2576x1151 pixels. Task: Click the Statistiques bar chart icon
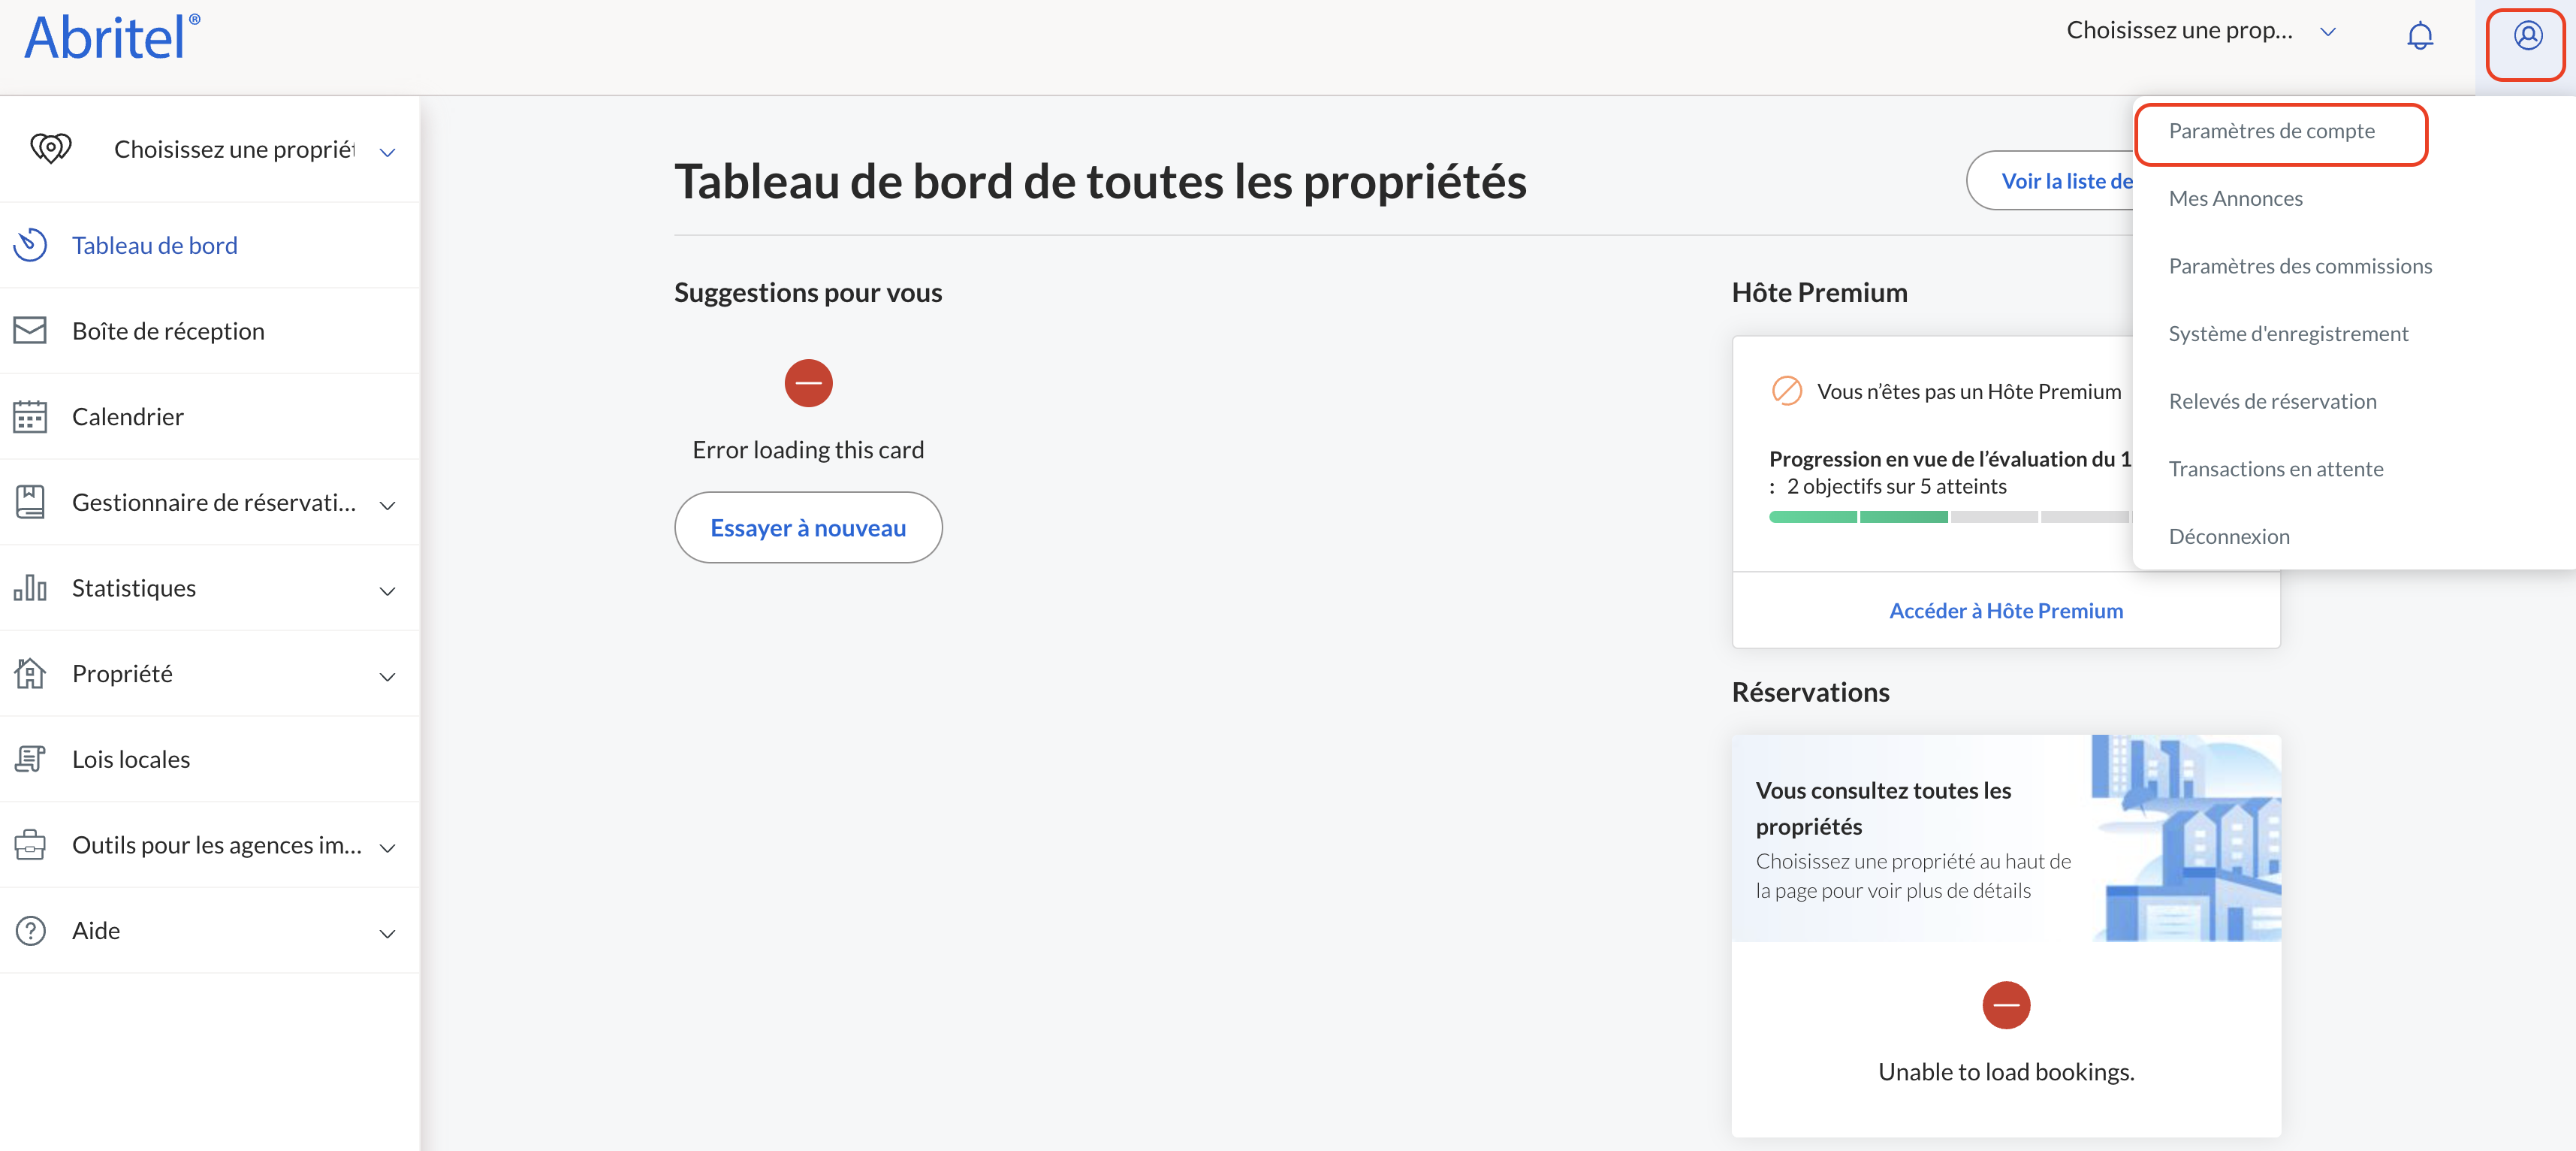[x=30, y=588]
